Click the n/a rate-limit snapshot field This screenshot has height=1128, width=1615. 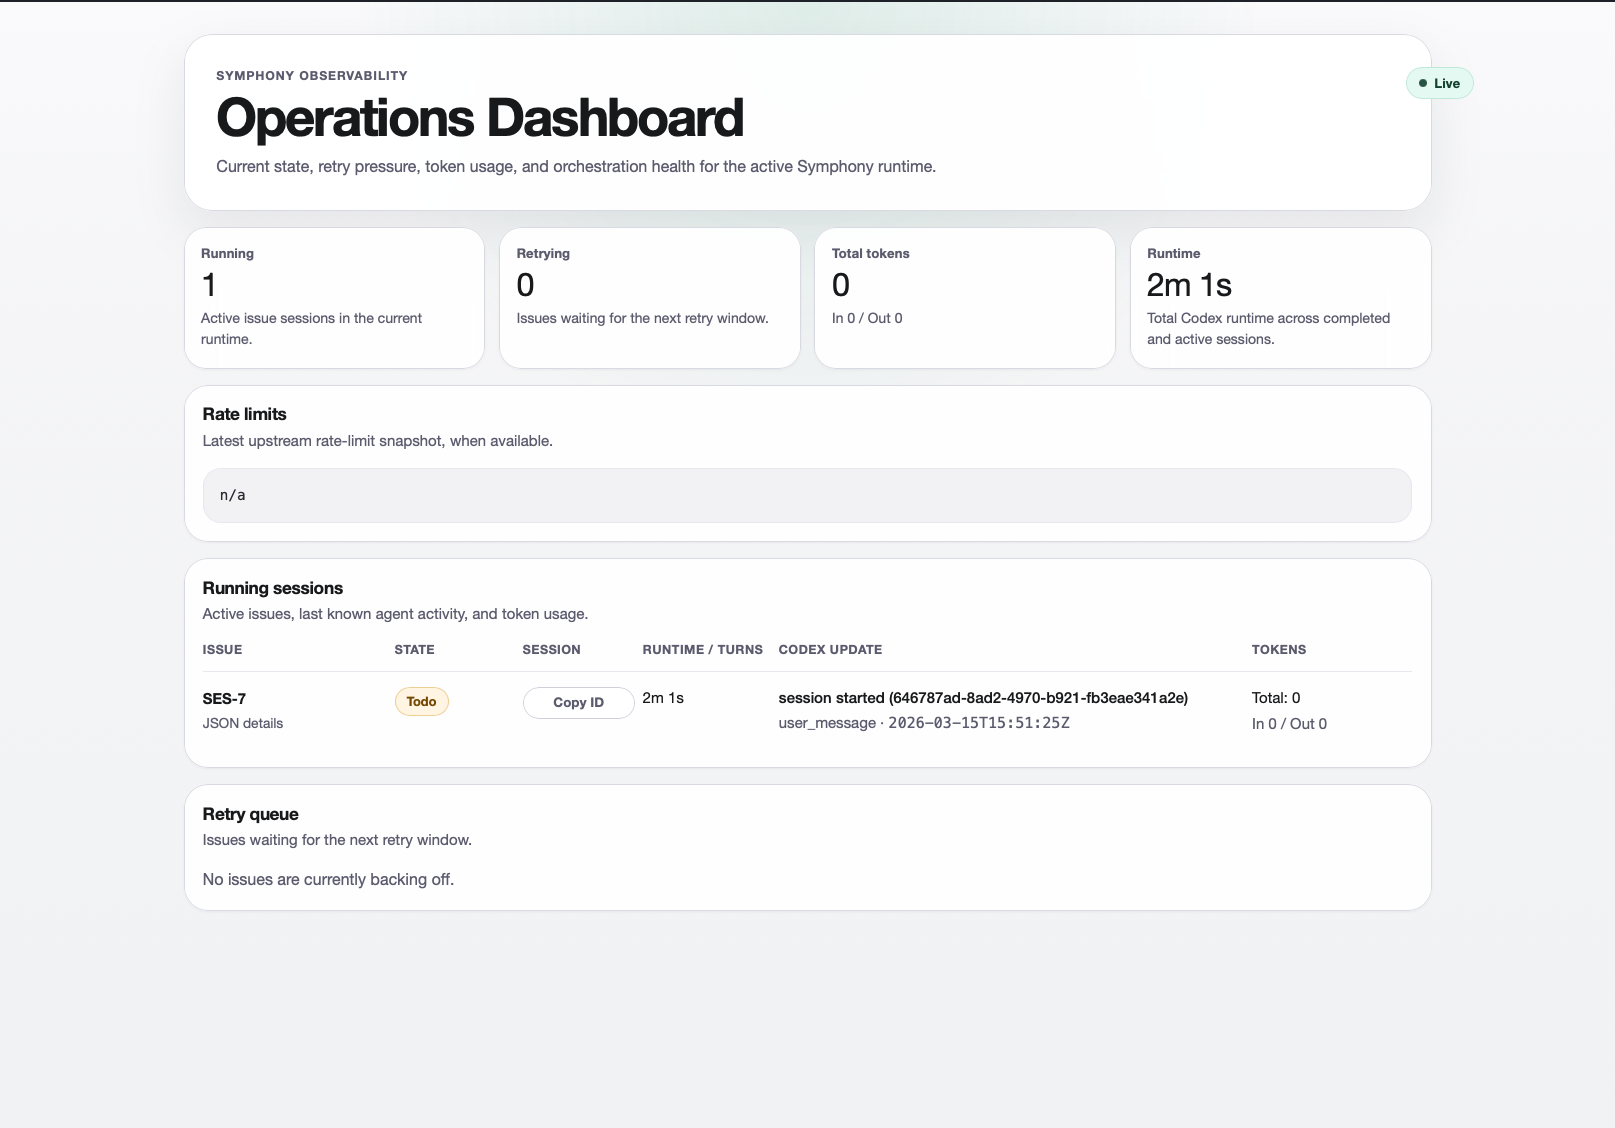tap(806, 494)
